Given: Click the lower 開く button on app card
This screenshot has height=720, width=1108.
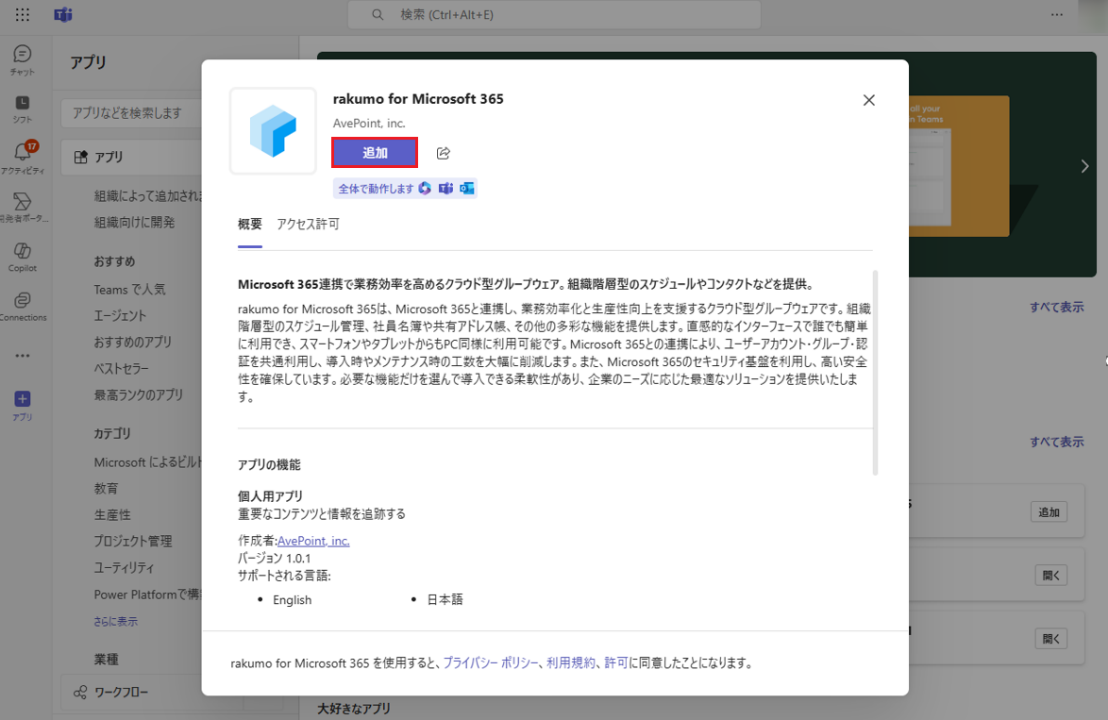Looking at the screenshot, I should tap(1051, 639).
